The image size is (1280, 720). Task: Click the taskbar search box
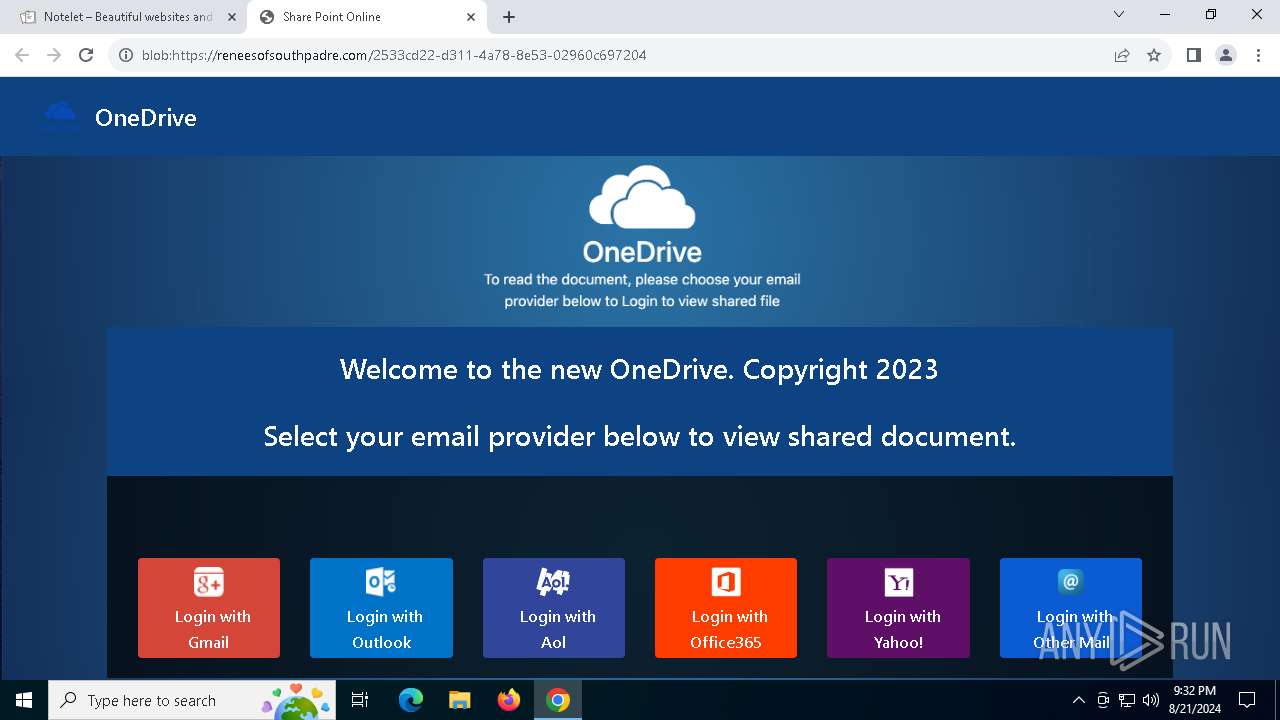click(193, 700)
